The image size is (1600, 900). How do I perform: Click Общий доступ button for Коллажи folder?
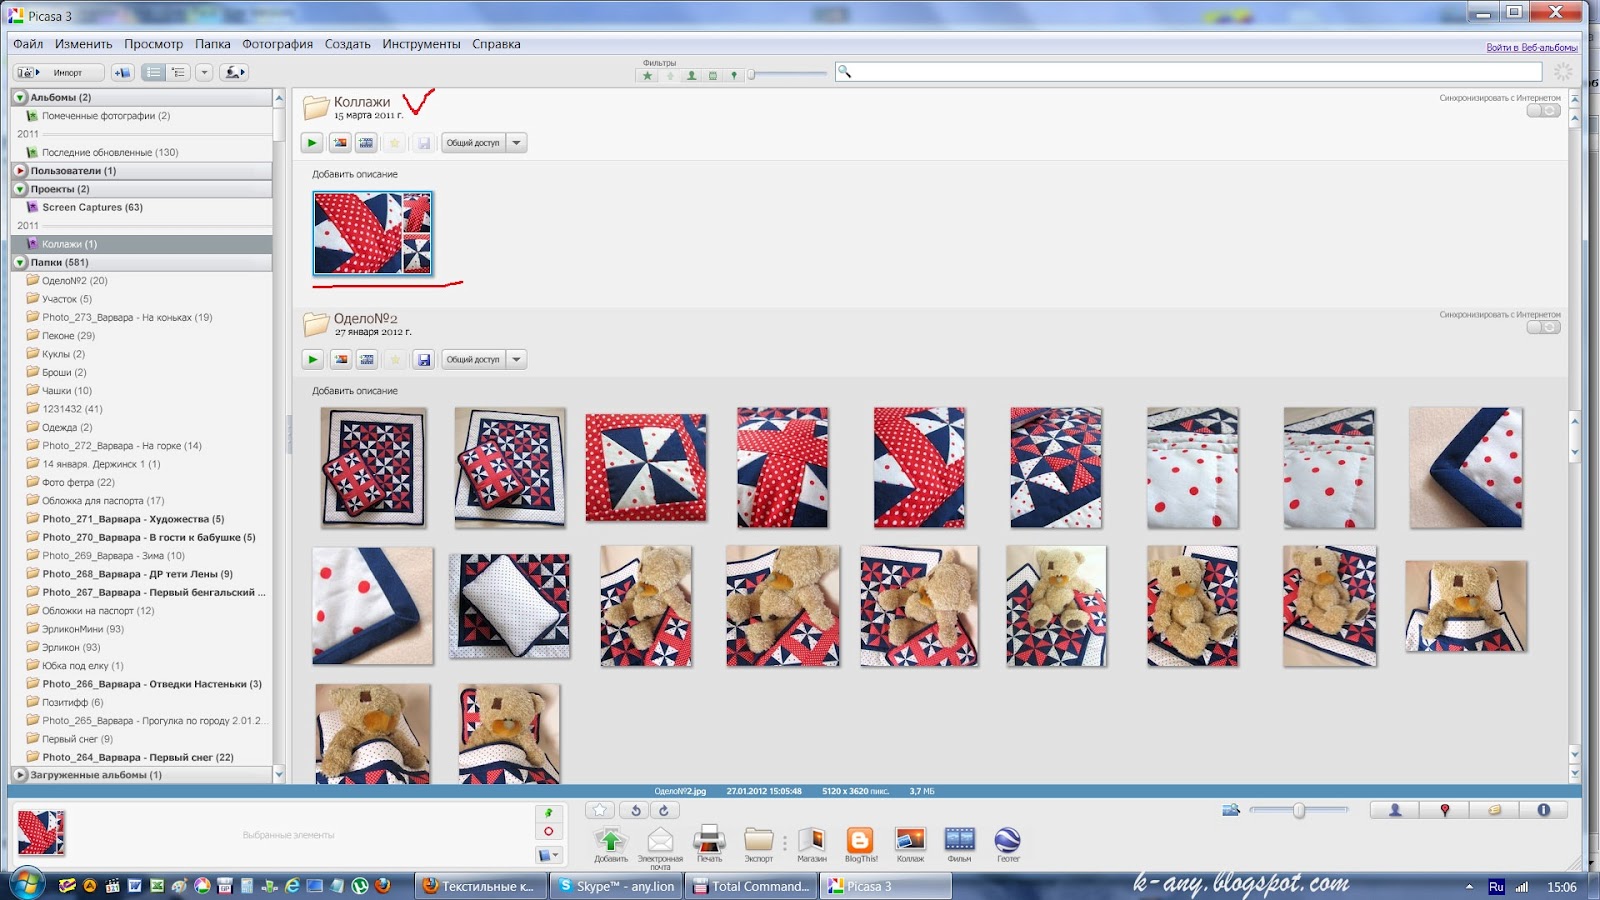(473, 143)
